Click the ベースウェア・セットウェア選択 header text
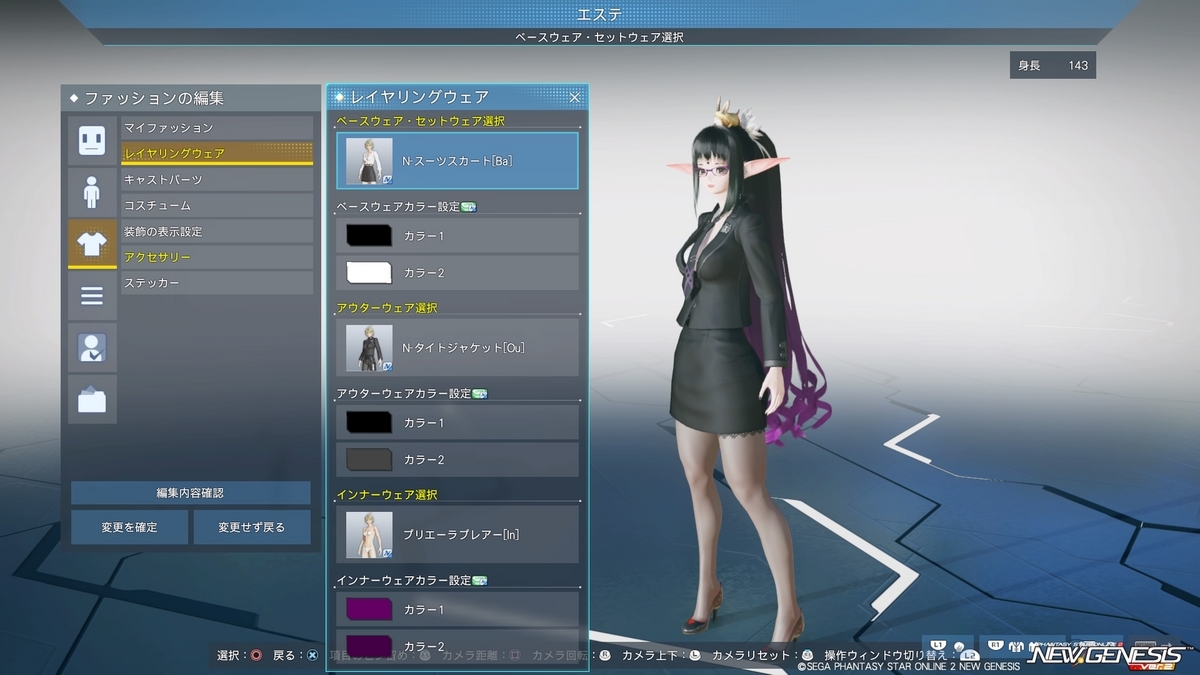The width and height of the screenshot is (1200, 675). [421, 121]
